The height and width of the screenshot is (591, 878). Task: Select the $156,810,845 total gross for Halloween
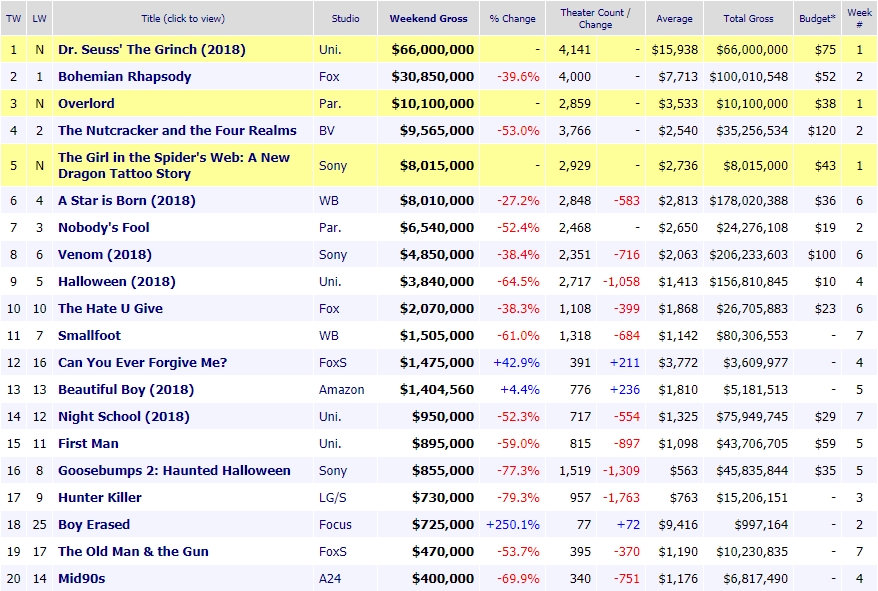(x=749, y=281)
